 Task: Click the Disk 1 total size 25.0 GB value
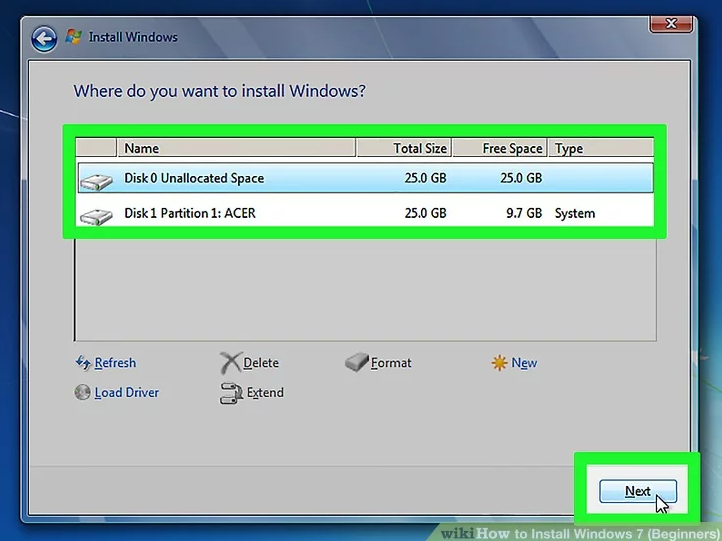coord(425,213)
